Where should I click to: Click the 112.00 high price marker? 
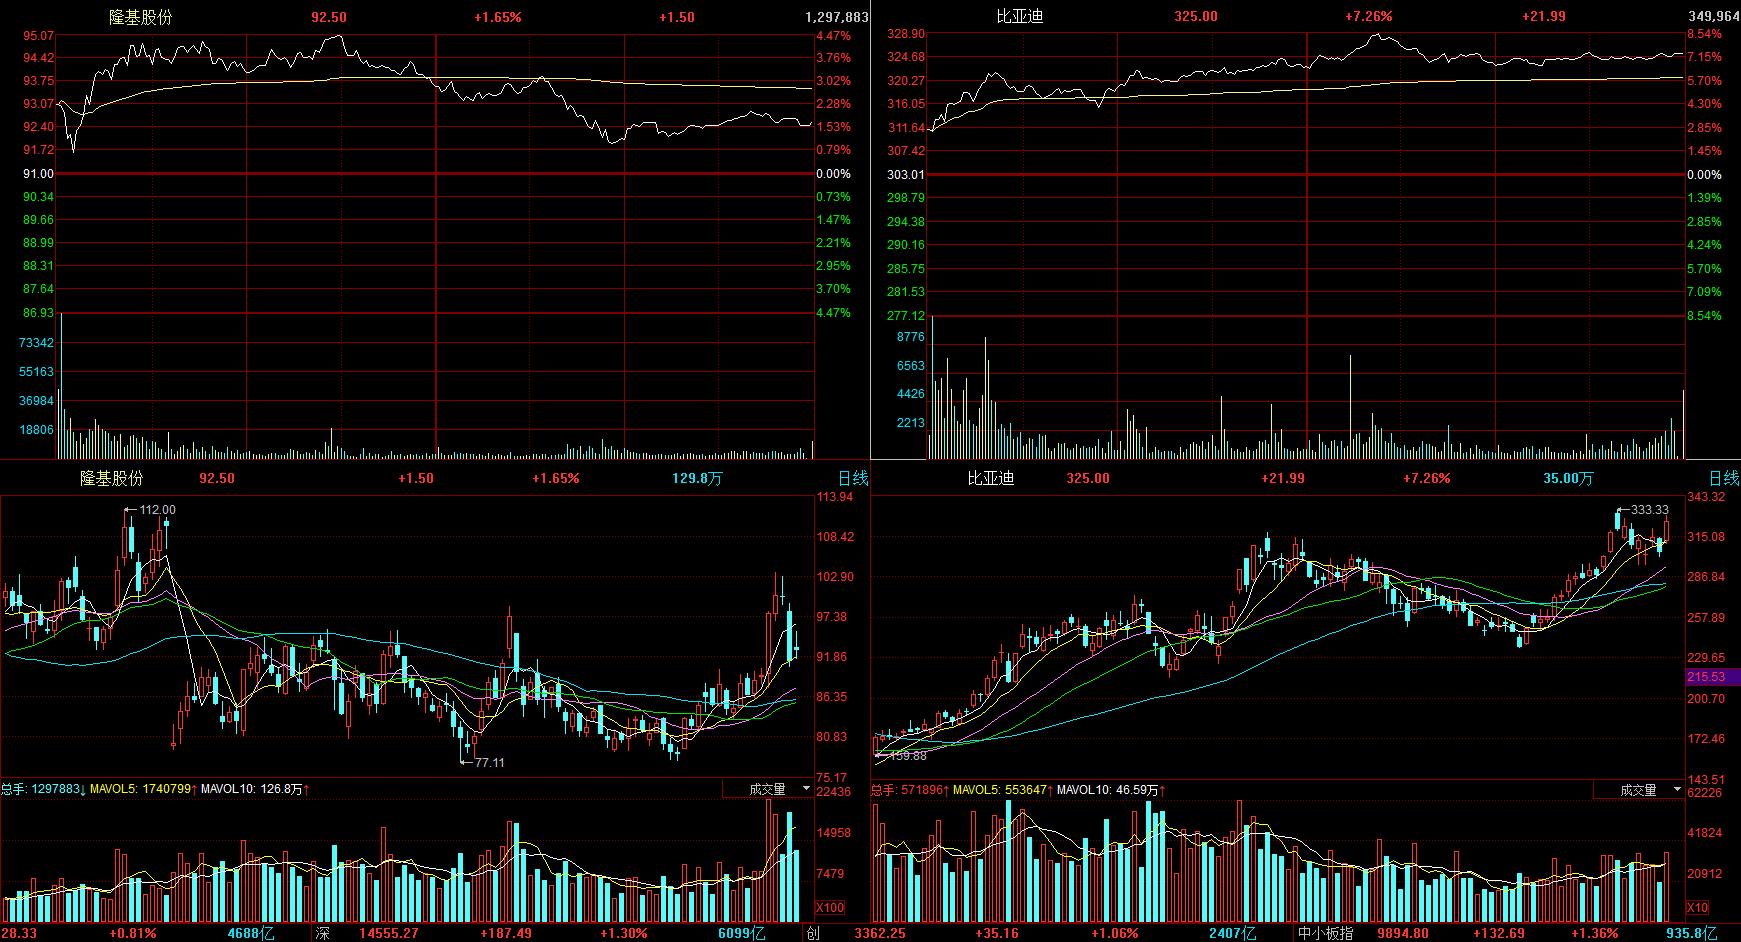pyautogui.click(x=156, y=510)
